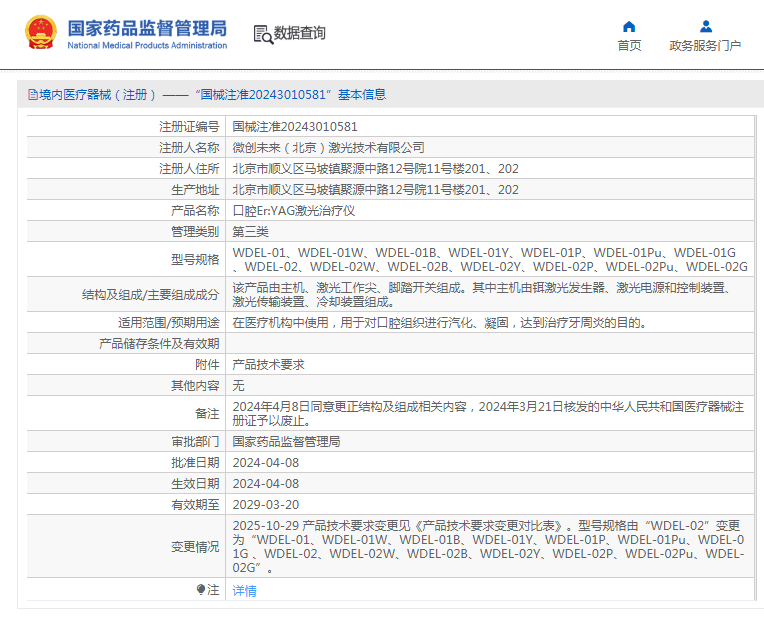Image resolution: width=764 pixels, height=617 pixels.
Task: Select the 适用范围/预期用途 description
Action: pos(439,323)
